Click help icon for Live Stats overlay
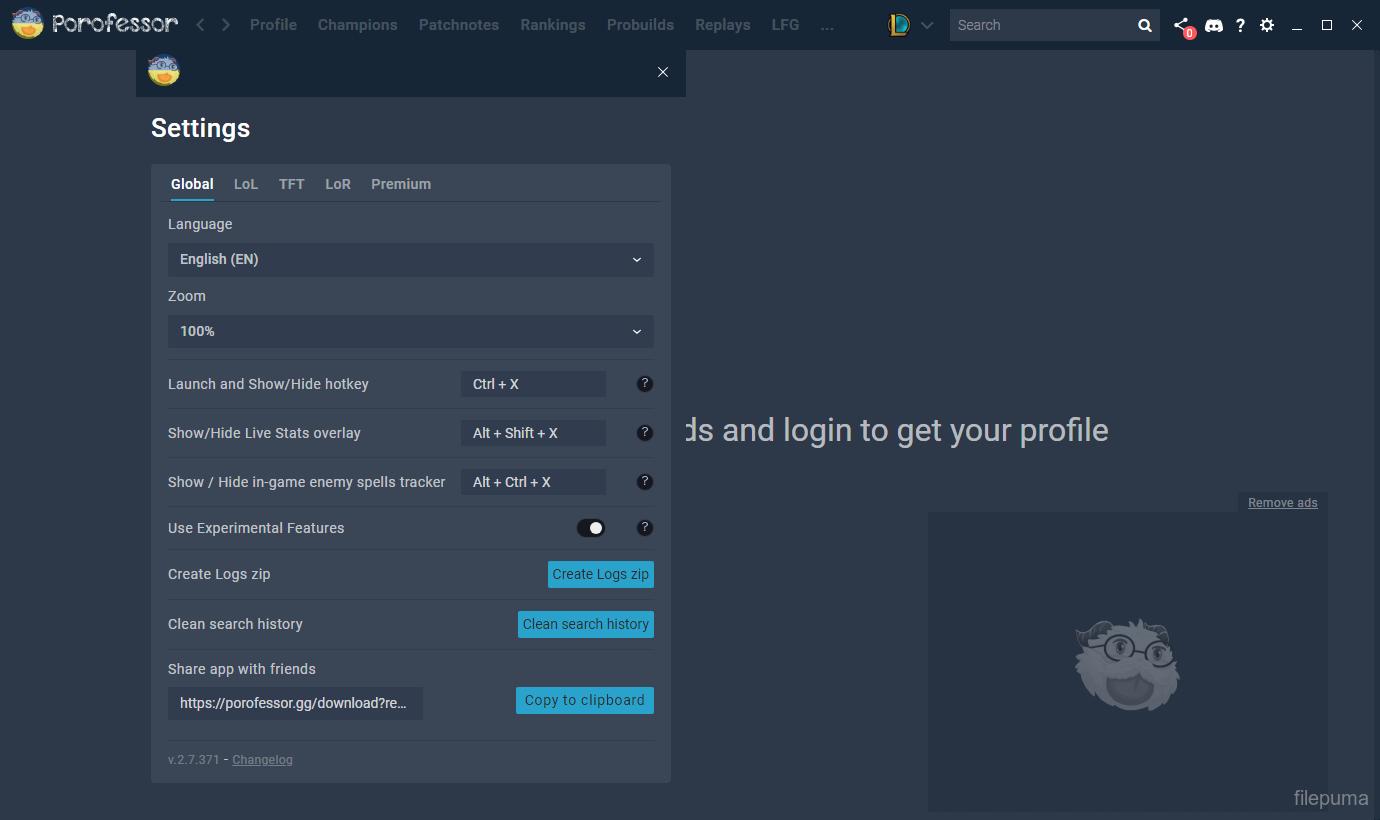The width and height of the screenshot is (1380, 820). click(x=645, y=433)
